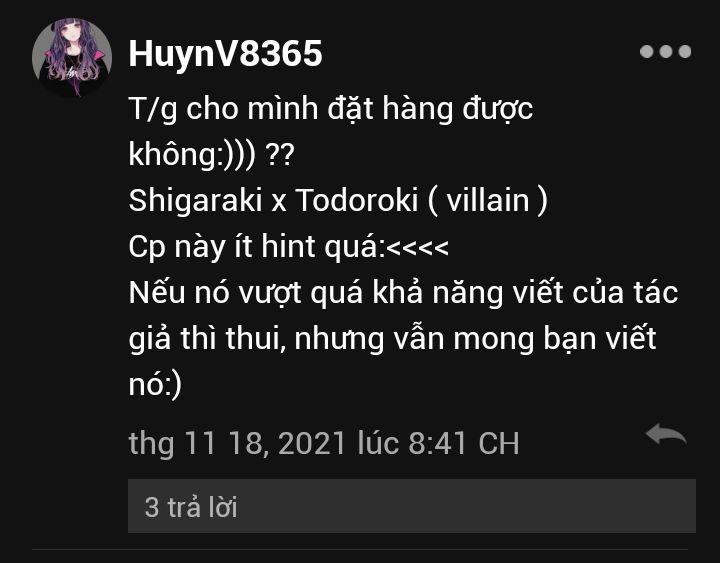720x563 pixels.
Task: Open the HuynV8365 username profile link
Action: pyautogui.click(x=225, y=54)
